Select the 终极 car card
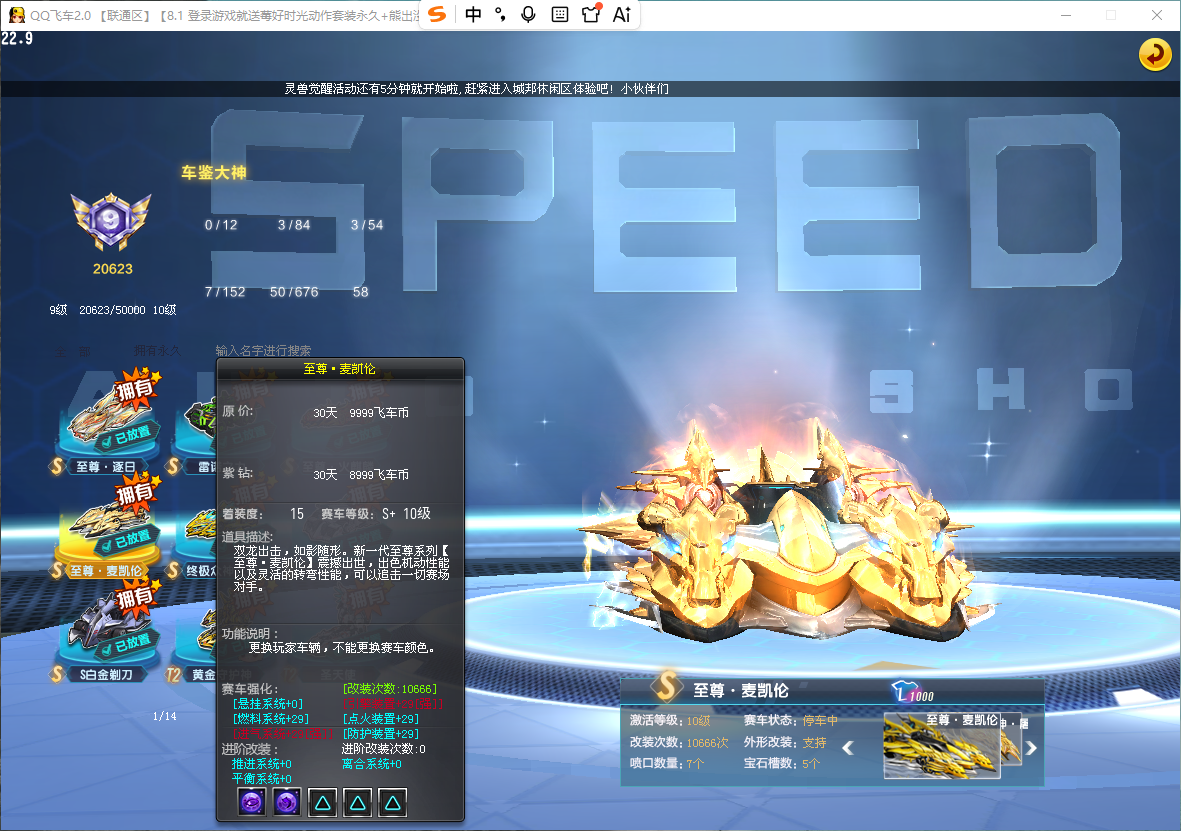The height and width of the screenshot is (831, 1181). pos(192,537)
